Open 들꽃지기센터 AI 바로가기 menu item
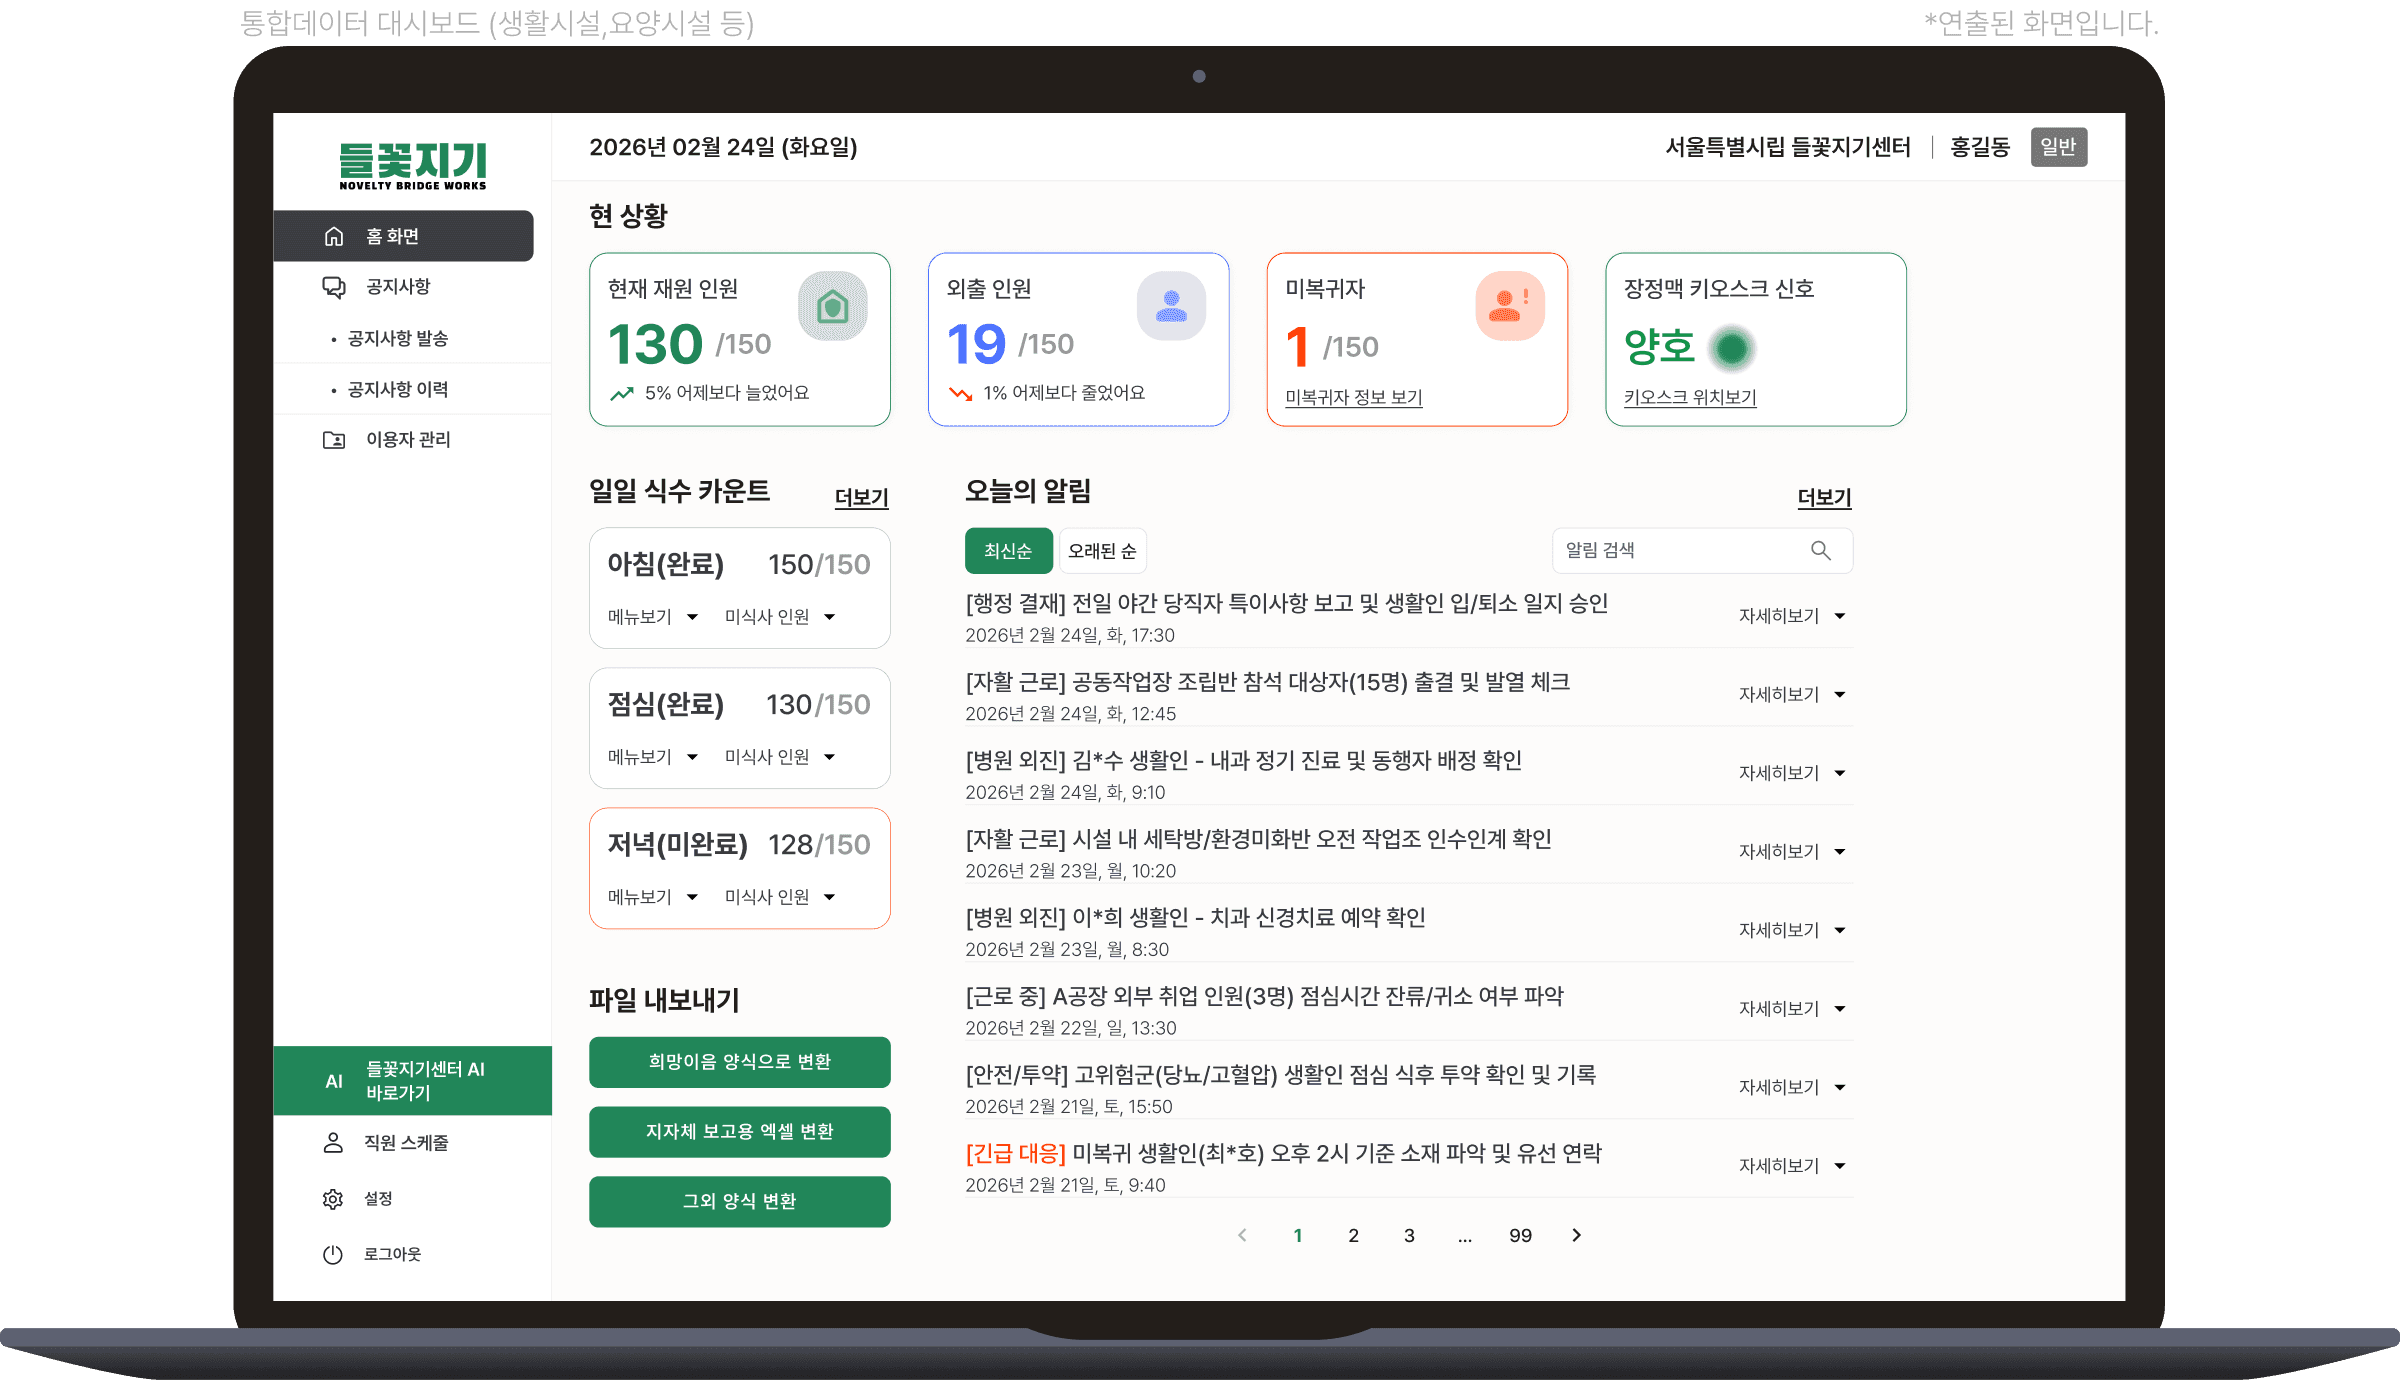The height and width of the screenshot is (1380, 2400). 412,1081
